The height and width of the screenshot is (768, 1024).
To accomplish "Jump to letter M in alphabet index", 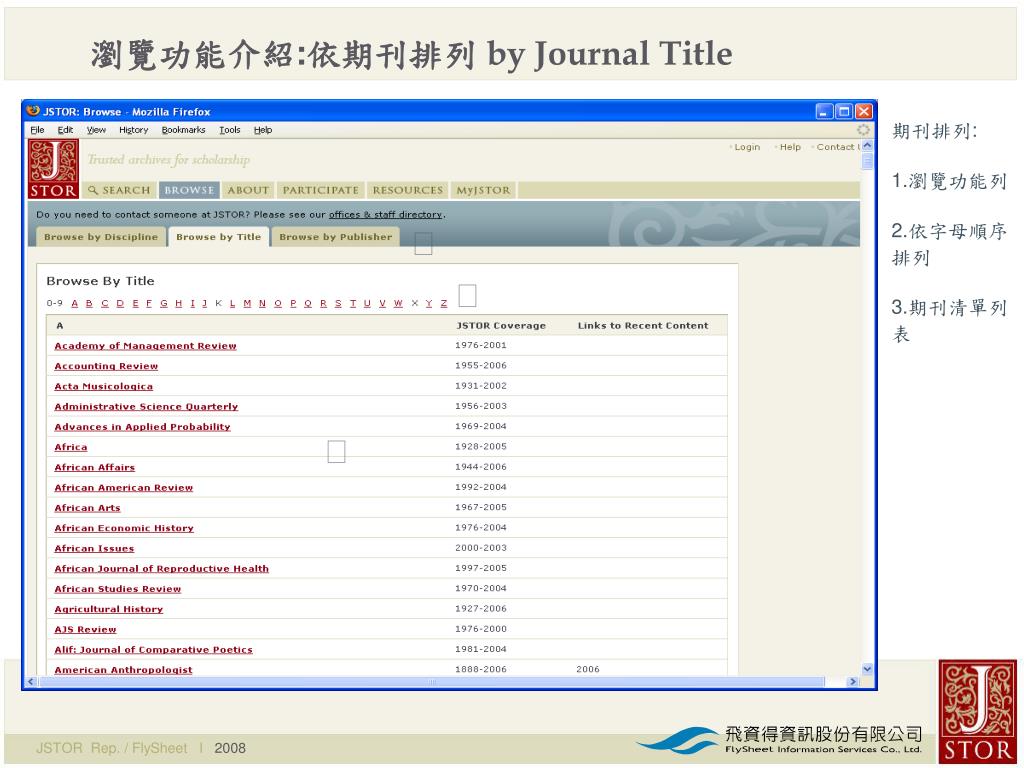I will click(248, 303).
